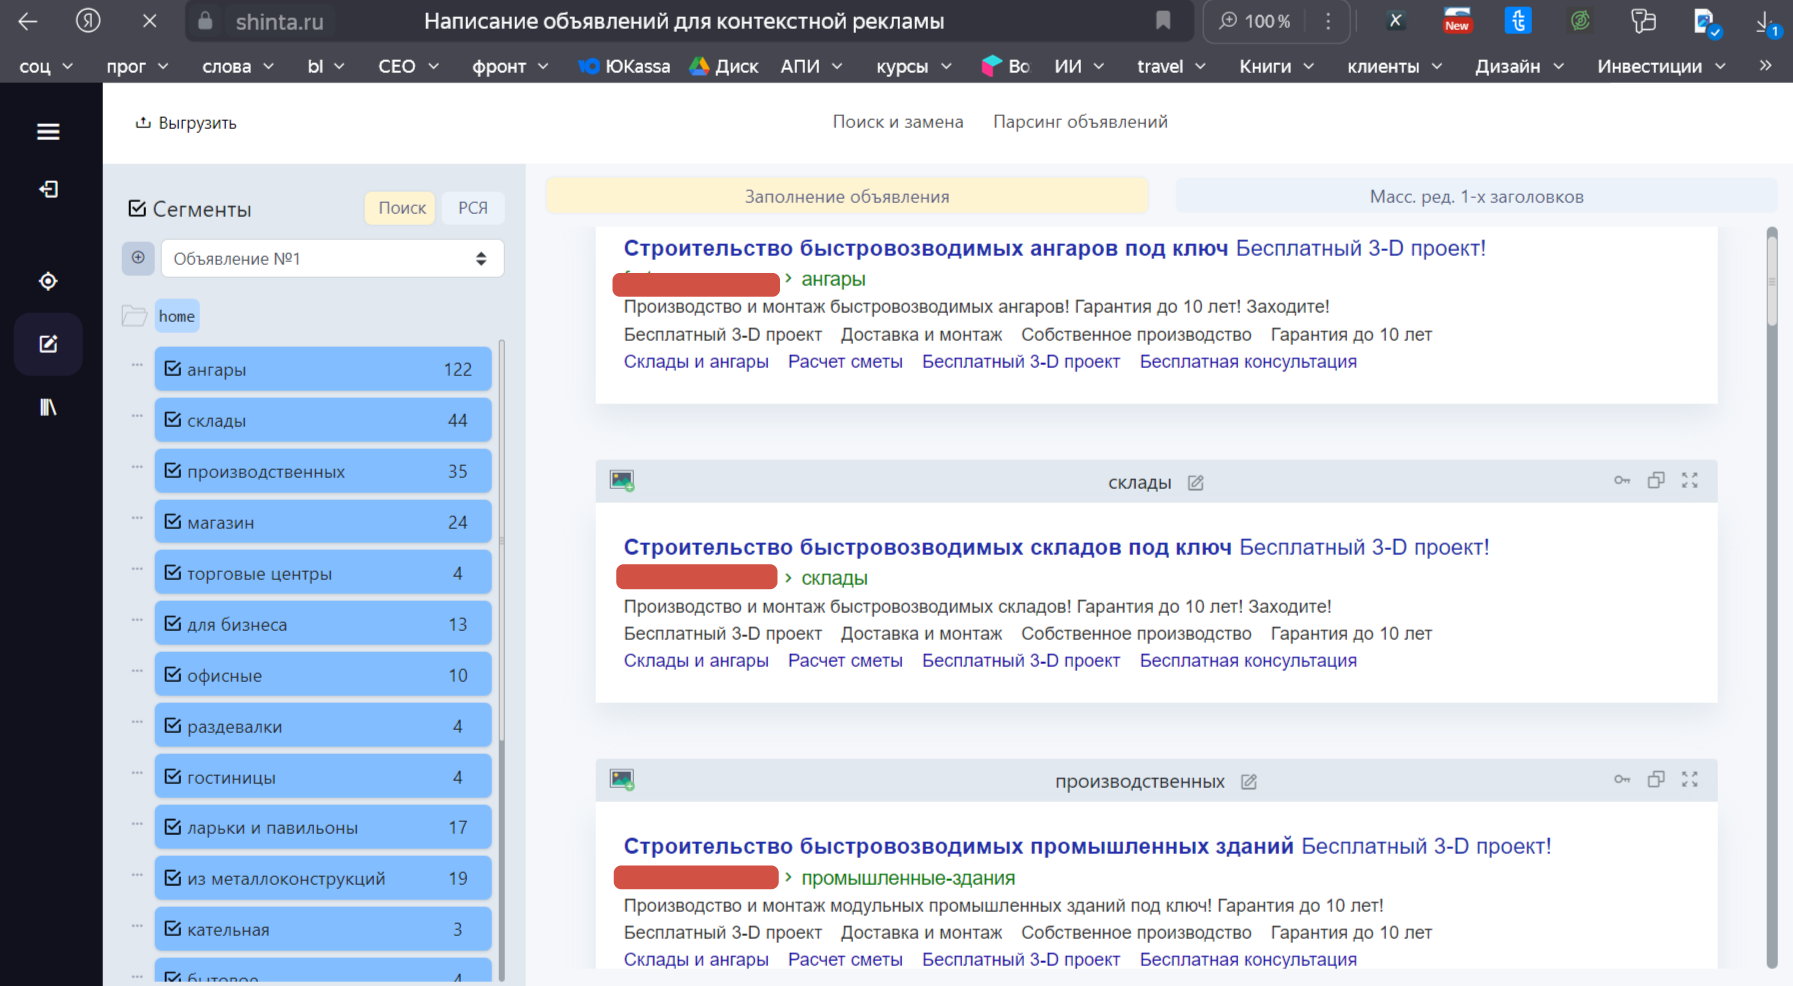Open the three-dot menu next to zoom

tap(1328, 21)
